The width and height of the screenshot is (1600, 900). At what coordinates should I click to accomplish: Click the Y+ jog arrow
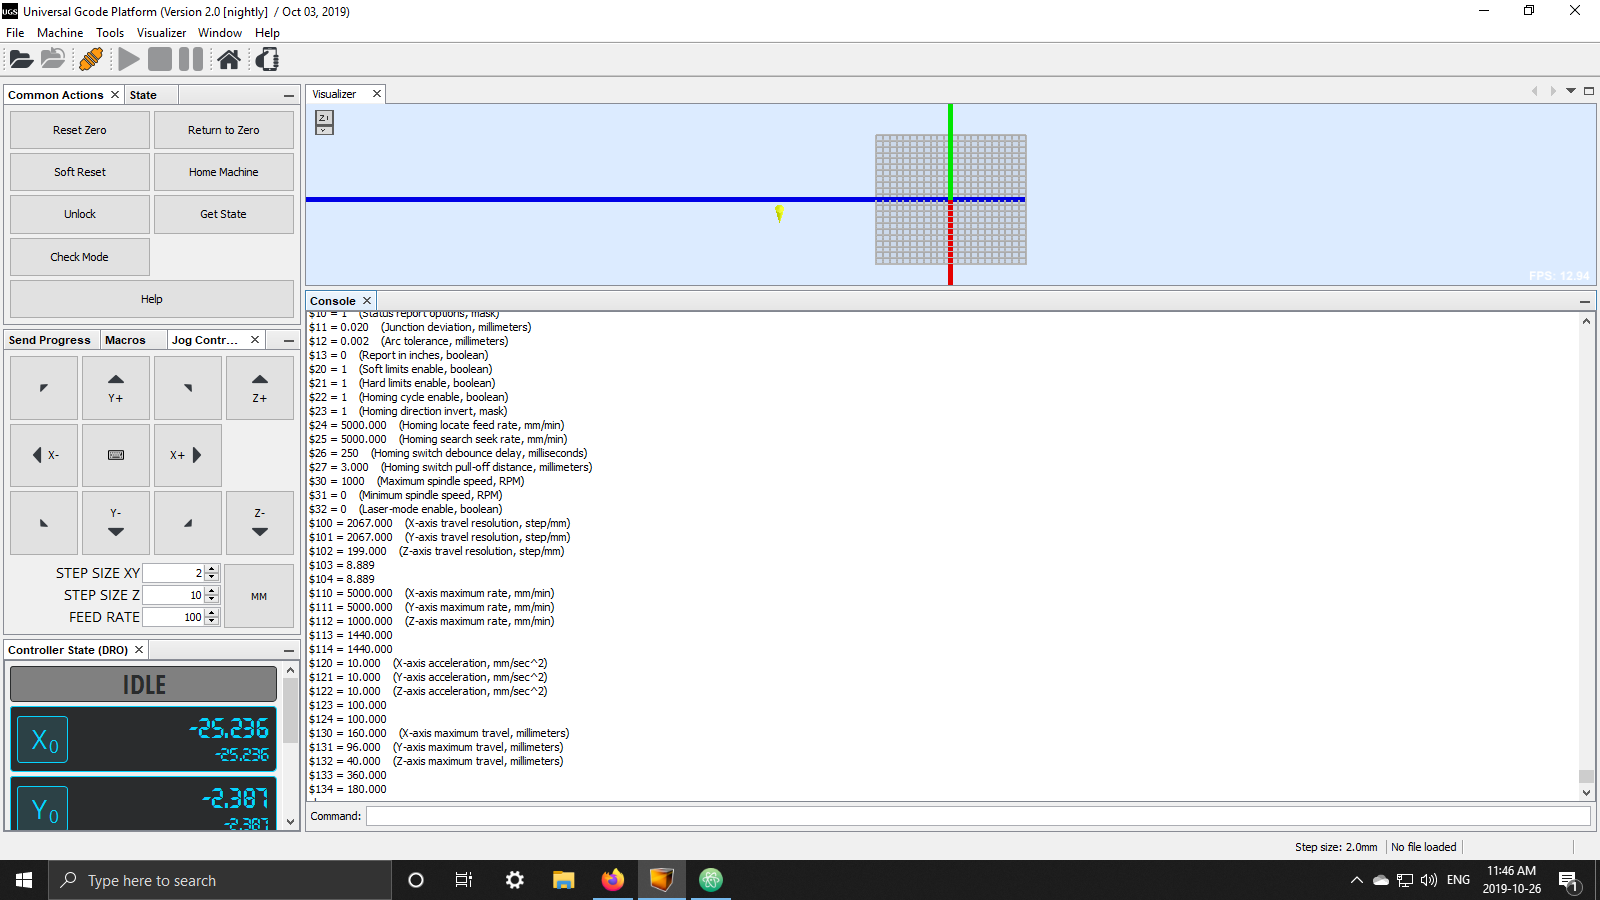point(115,388)
